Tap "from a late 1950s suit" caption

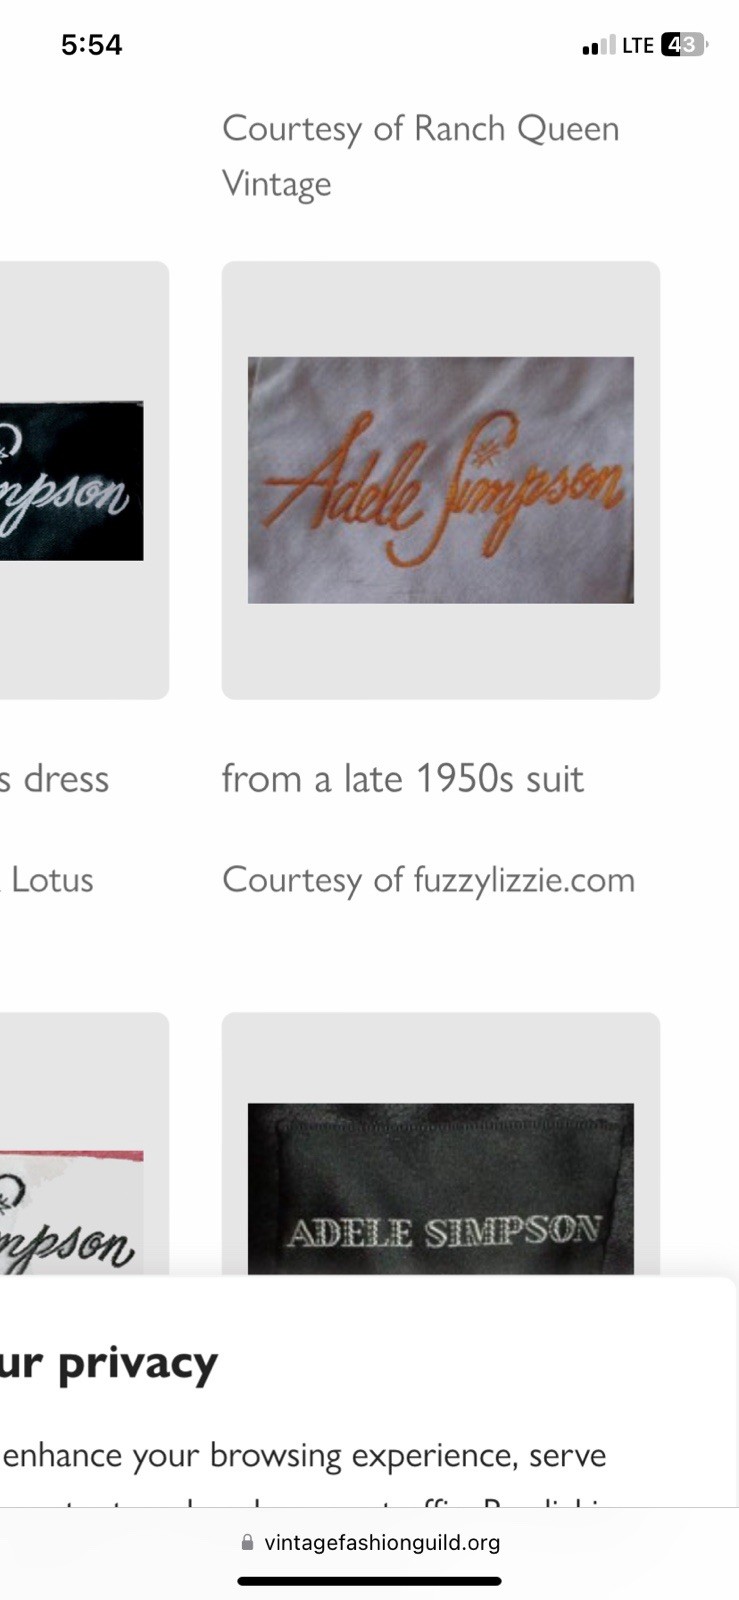tap(402, 779)
